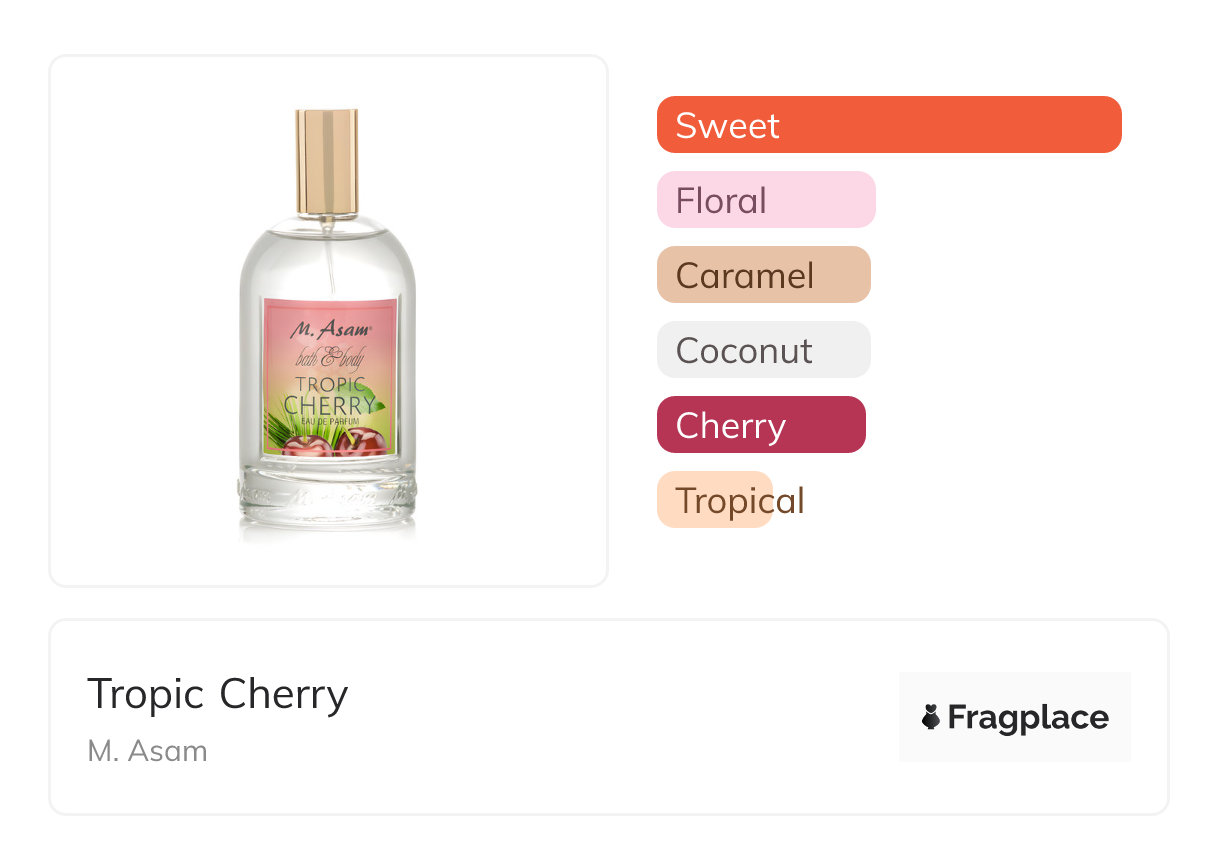Click the word TROPIC on the bottle label
This screenshot has height=864, width=1218.
pyautogui.click(x=326, y=385)
